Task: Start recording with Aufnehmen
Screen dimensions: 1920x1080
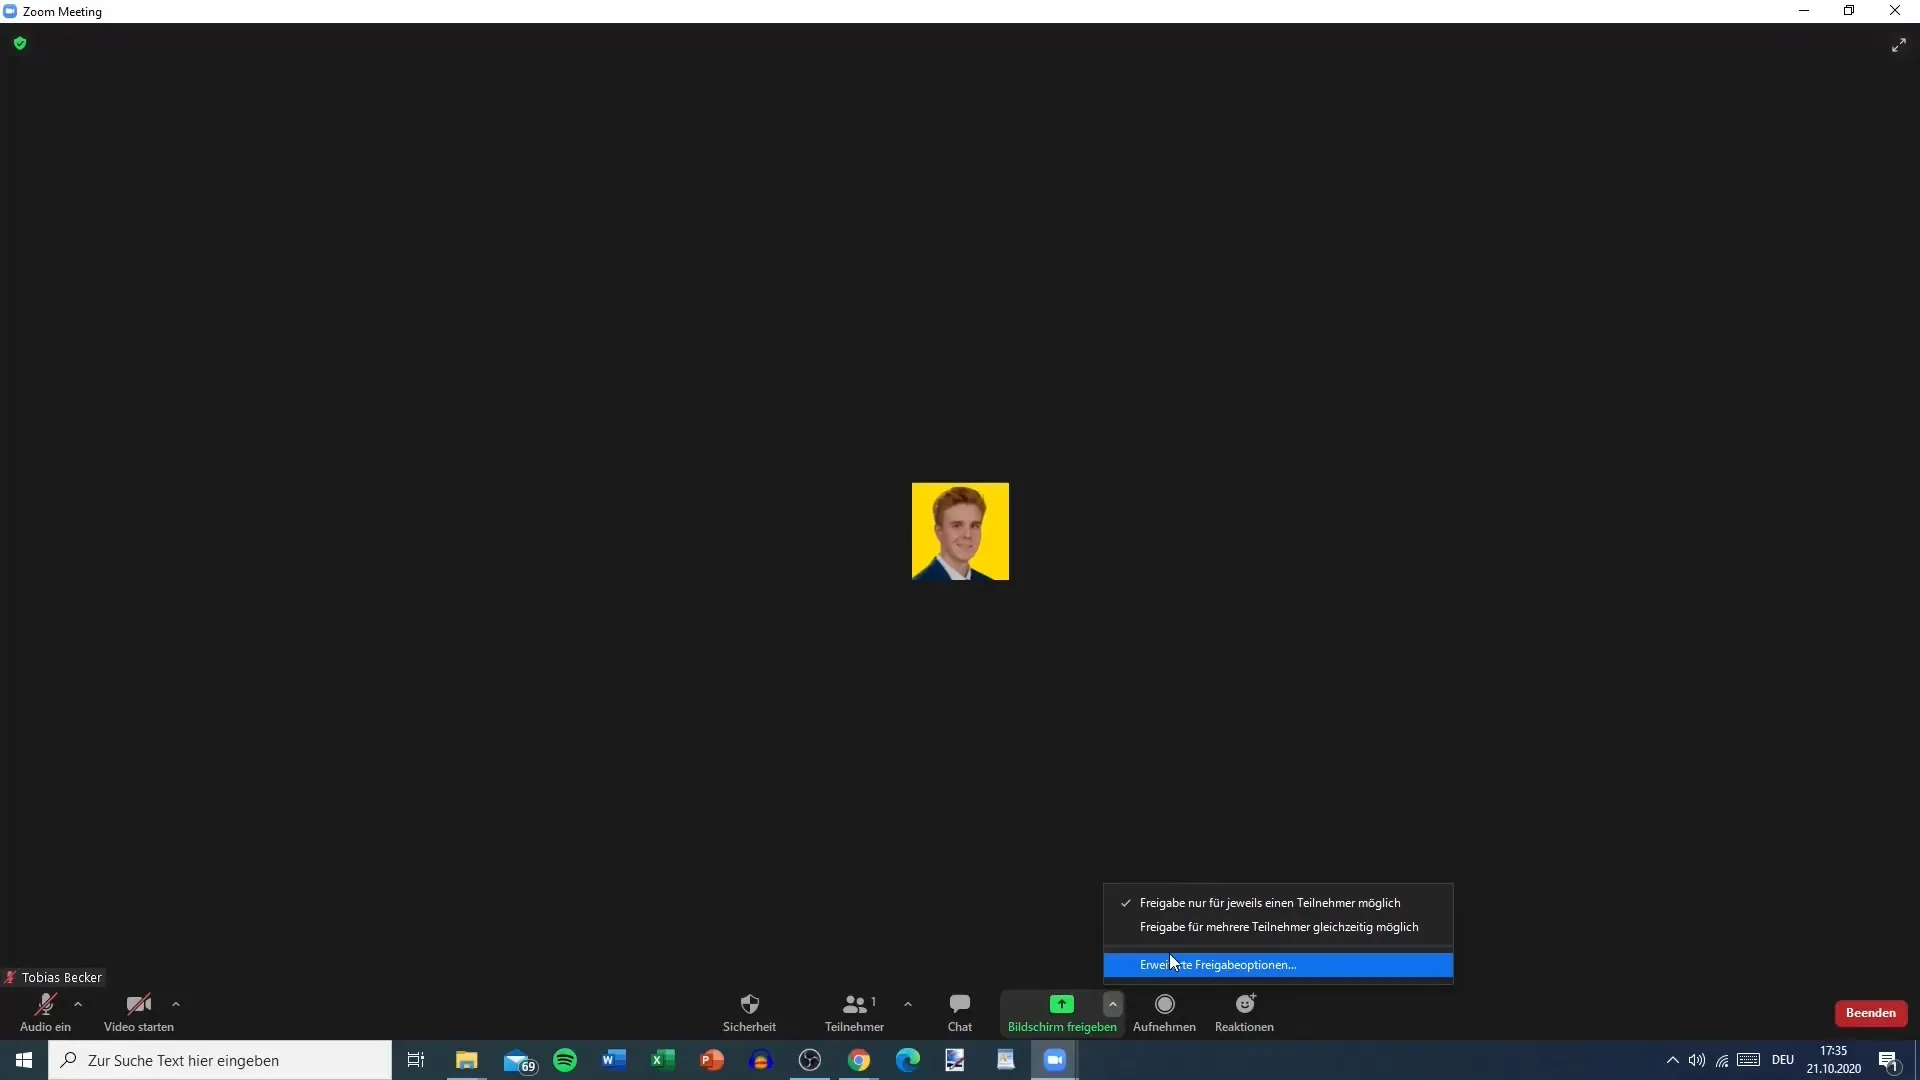Action: [1164, 1012]
